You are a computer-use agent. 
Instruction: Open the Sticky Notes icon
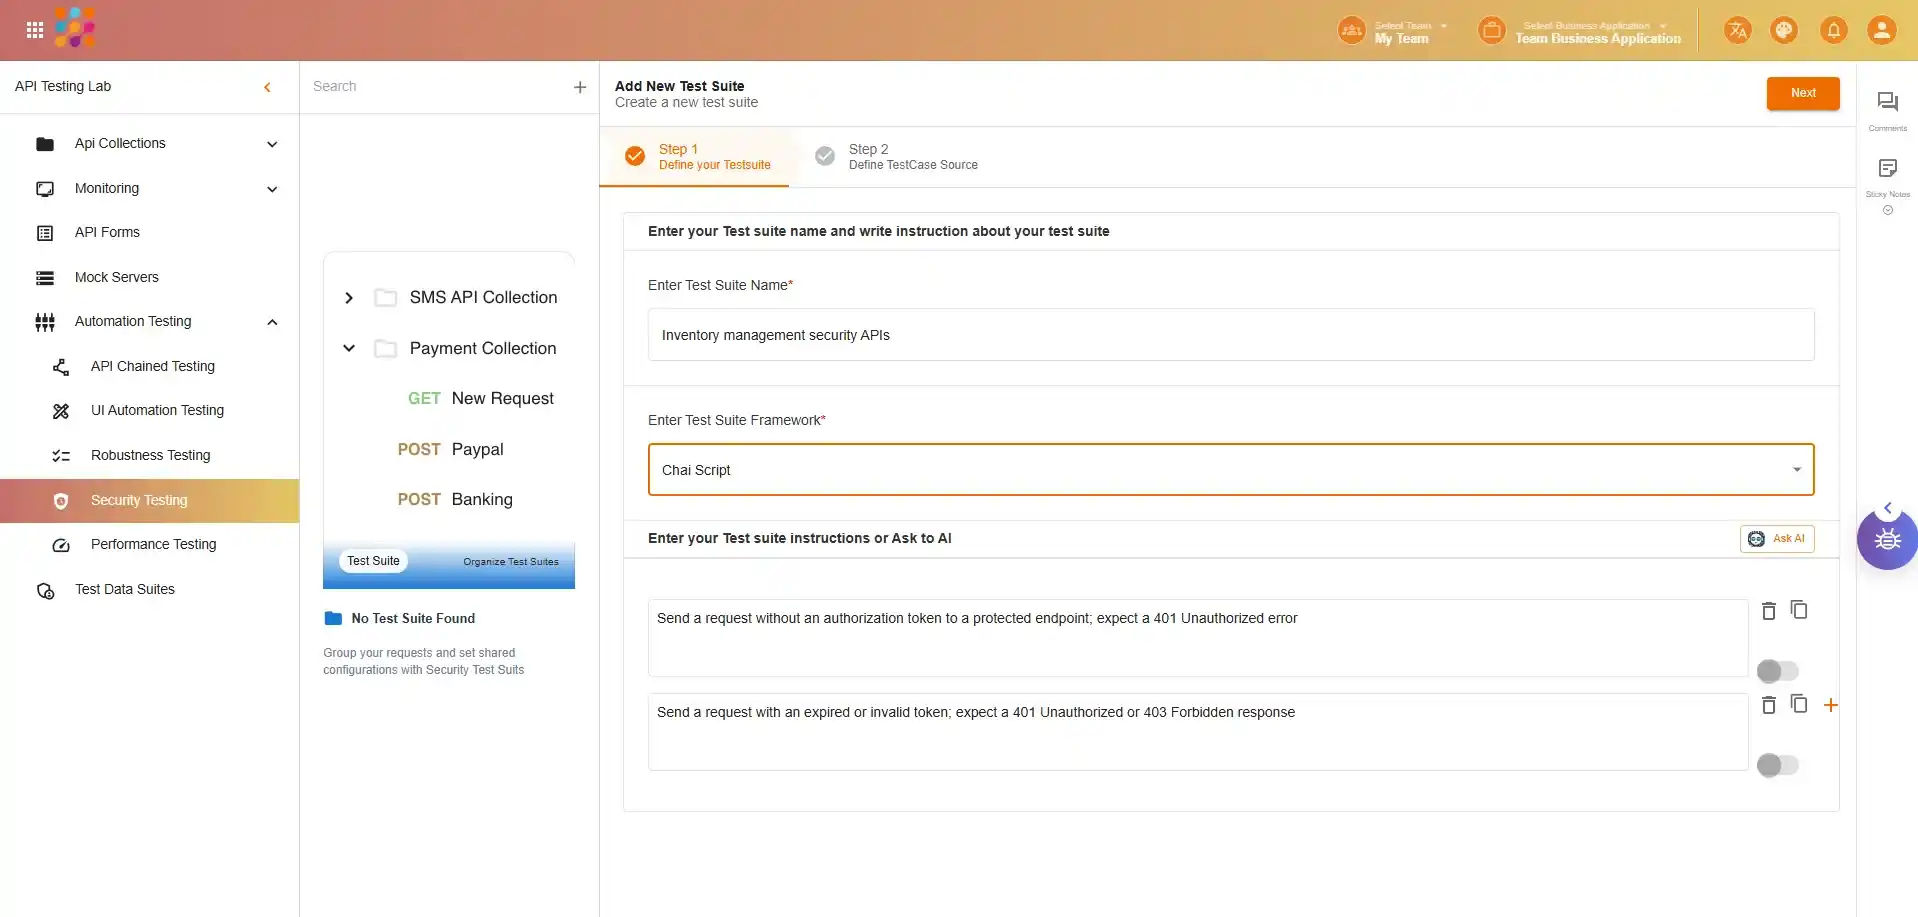[1887, 168]
